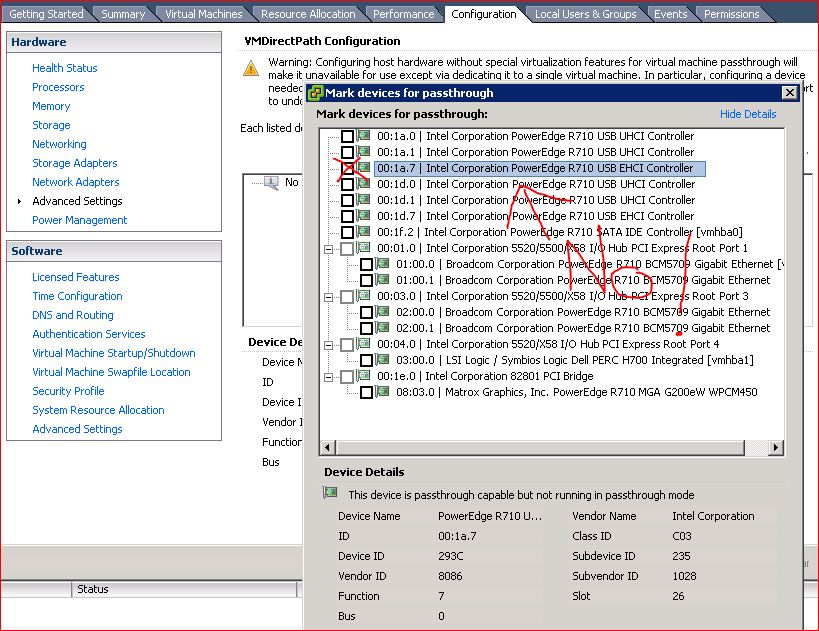
Task: Click the passthrough status icon in Device Details
Action: tap(331, 494)
